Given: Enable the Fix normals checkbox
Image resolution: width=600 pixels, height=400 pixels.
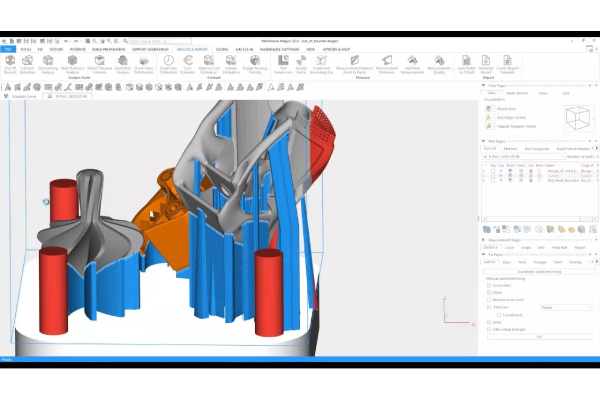Looking at the screenshot, I should coord(487,285).
